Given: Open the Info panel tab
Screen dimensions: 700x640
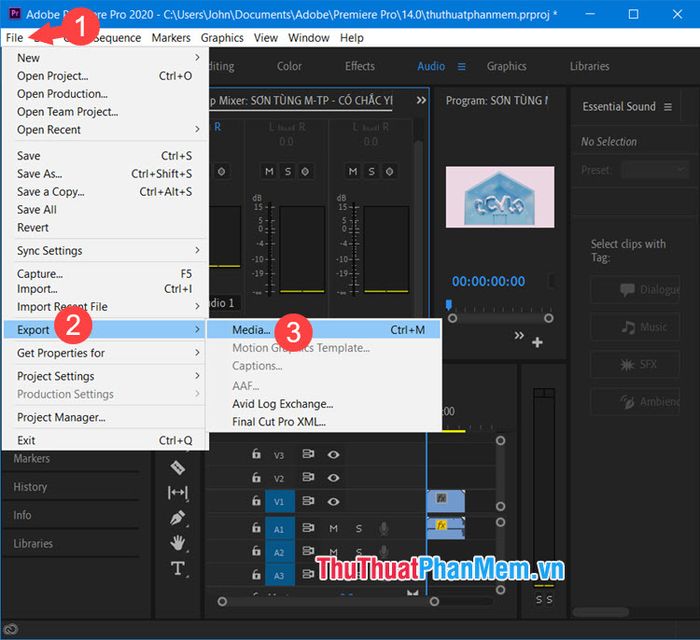Looking at the screenshot, I should click(22, 515).
